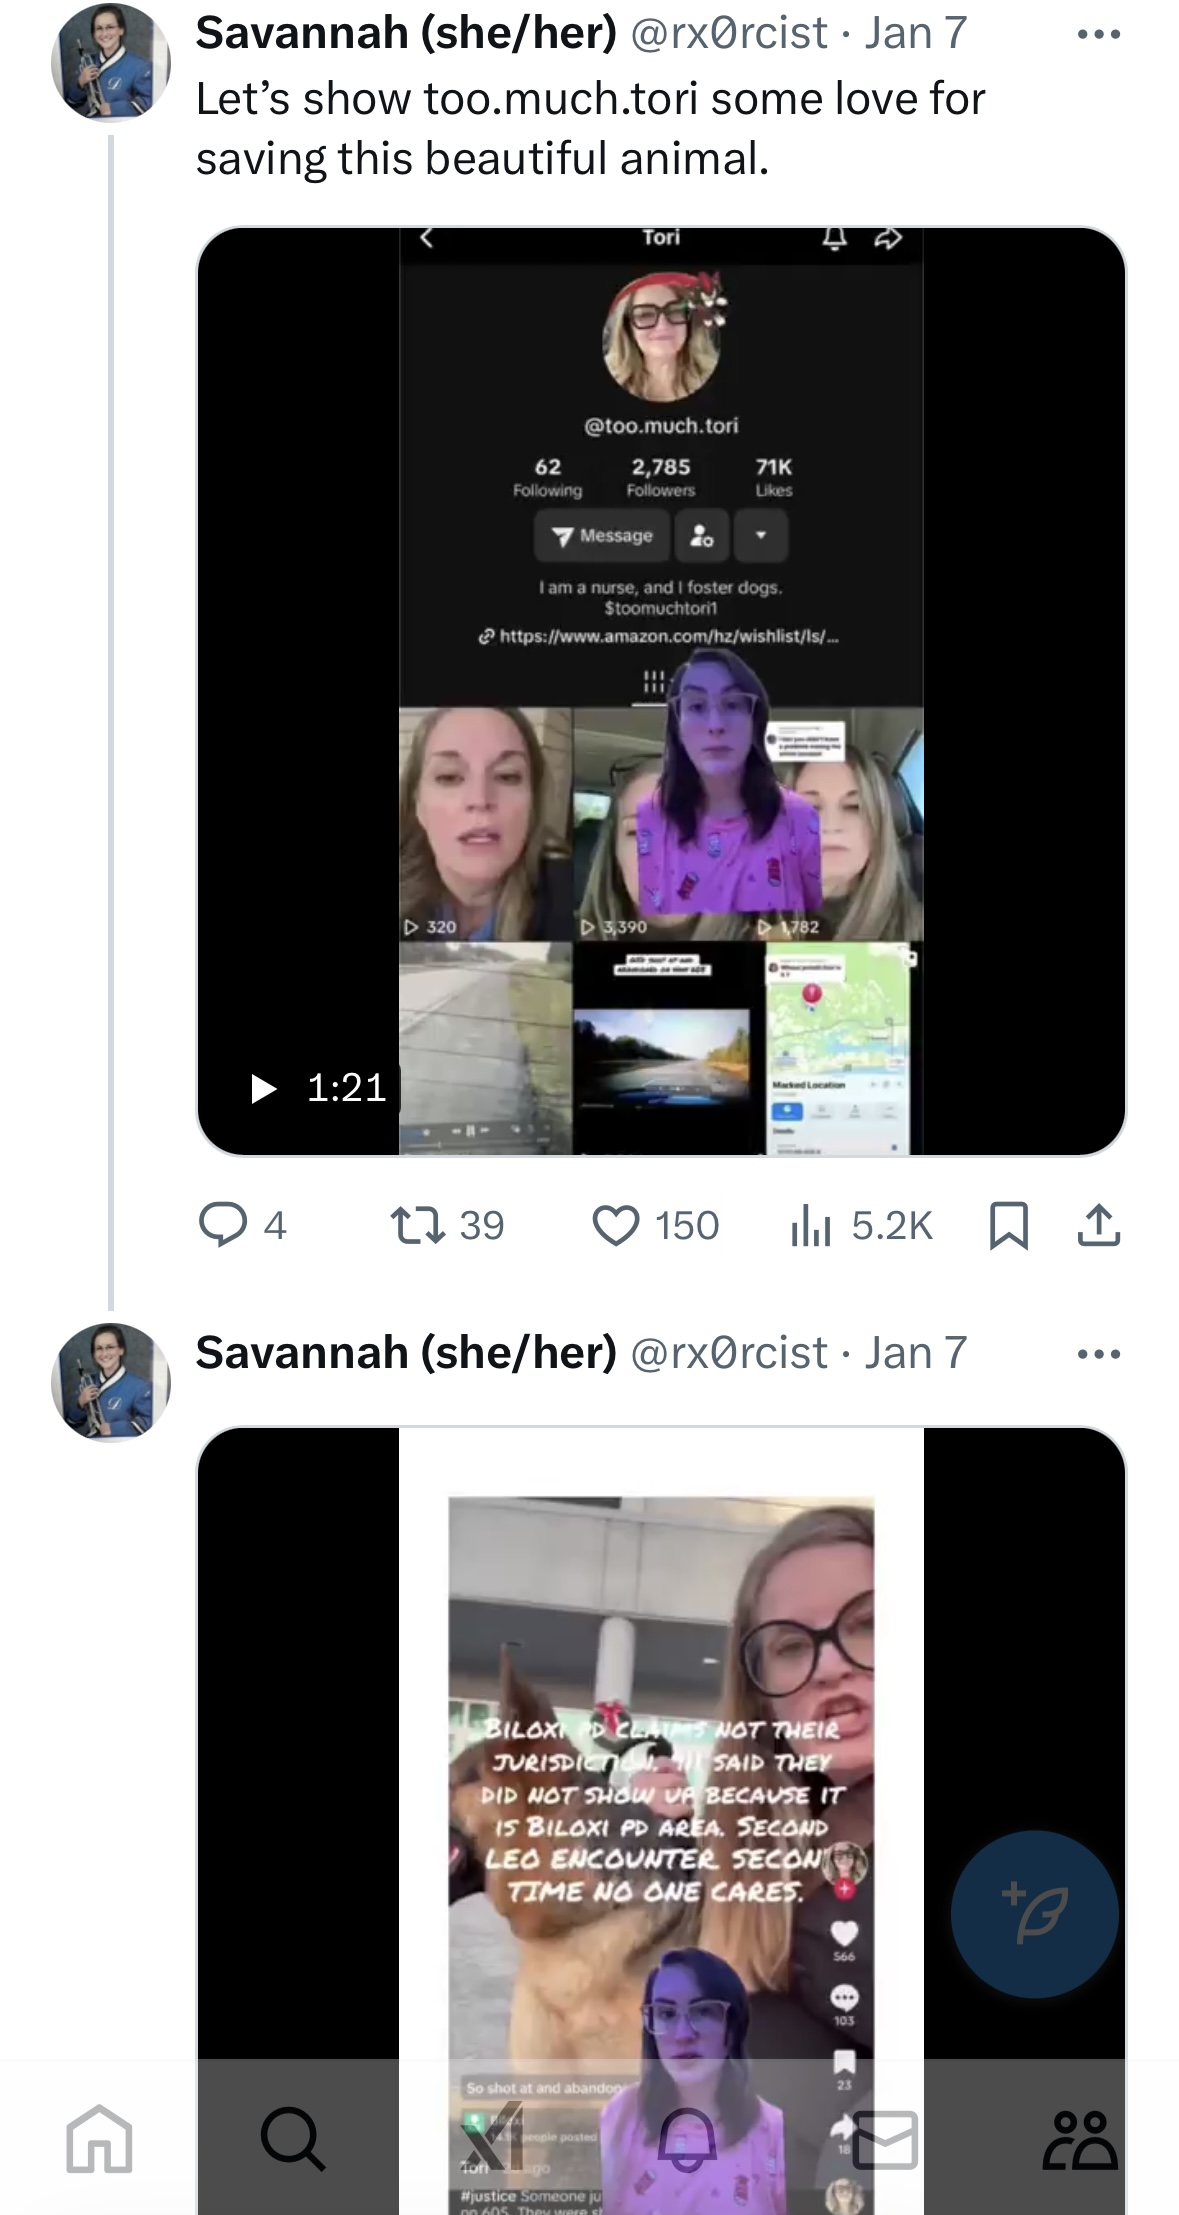1179x2215 pixels.
Task: Open the Notifications bell tab
Action: [x=687, y=2139]
